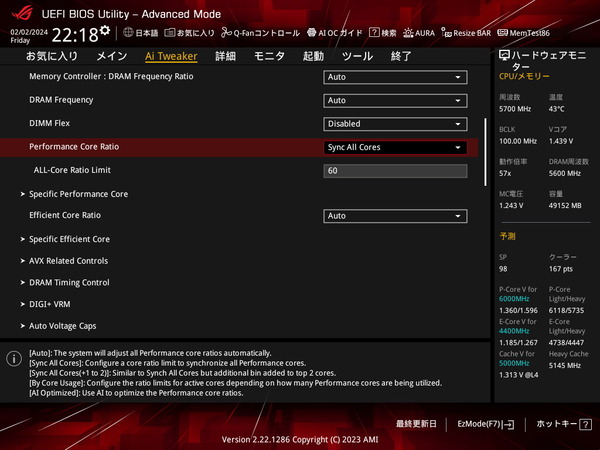This screenshot has height=450, width=600.
Task: Open the ホットキー hotkey list
Action: pyautogui.click(x=564, y=424)
